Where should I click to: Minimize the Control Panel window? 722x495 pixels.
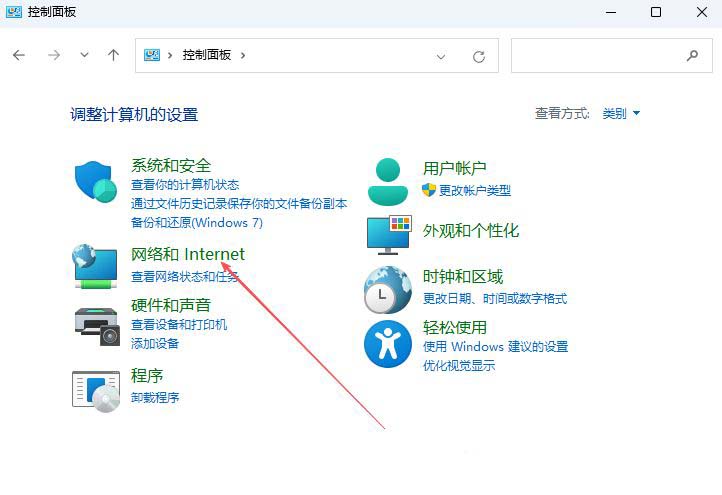point(611,12)
